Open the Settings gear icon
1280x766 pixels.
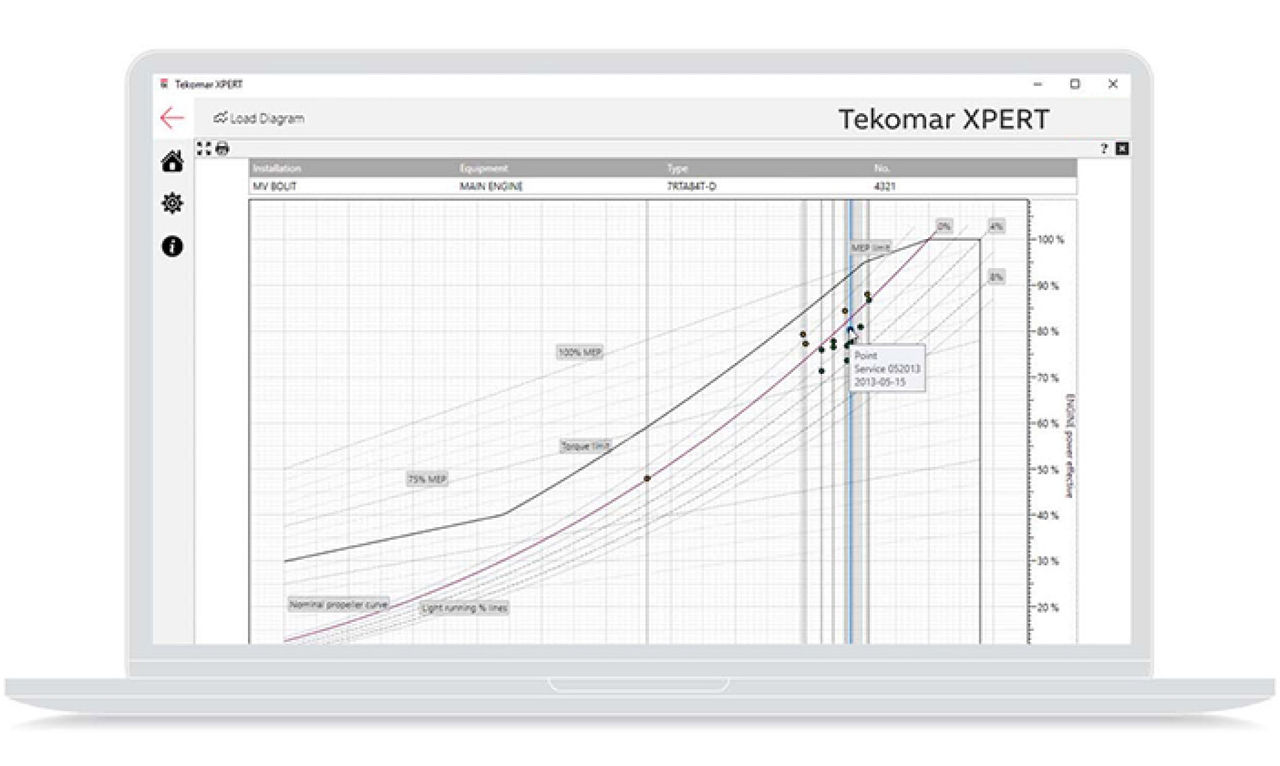173,202
